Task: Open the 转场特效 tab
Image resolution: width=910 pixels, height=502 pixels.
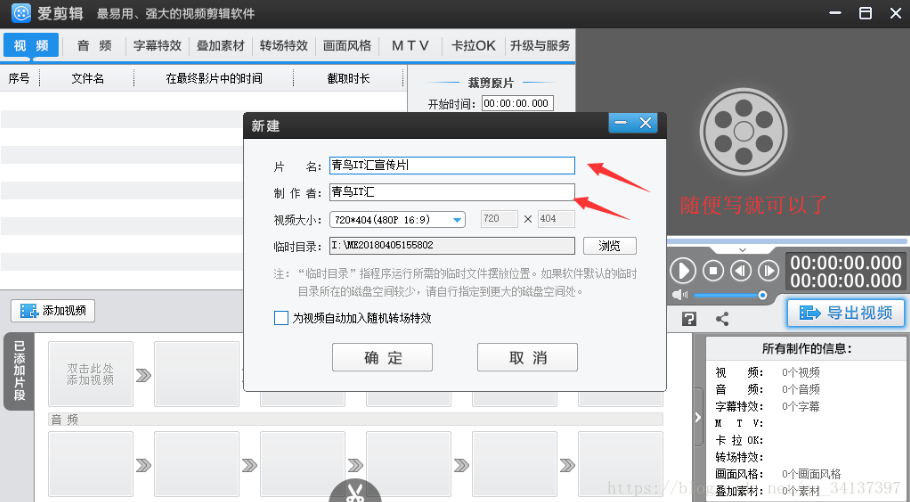Action: [284, 45]
